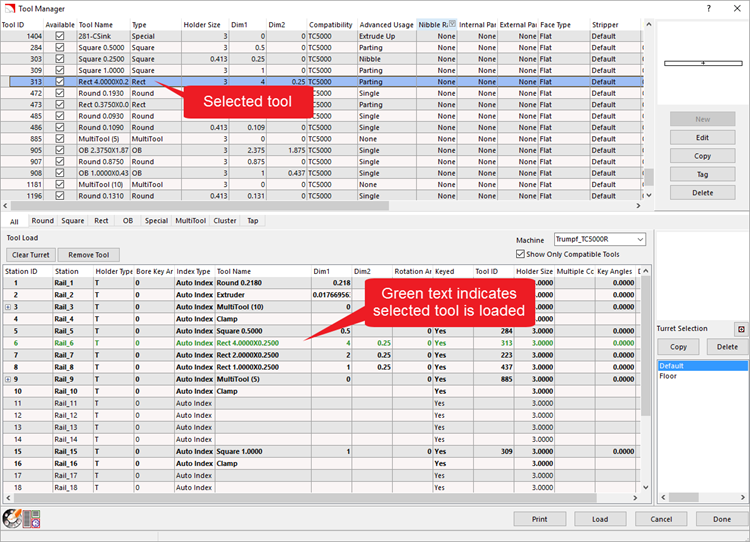Toggle Available checkbox for tool 313
The width and height of the screenshot is (750, 542).
tap(60, 82)
